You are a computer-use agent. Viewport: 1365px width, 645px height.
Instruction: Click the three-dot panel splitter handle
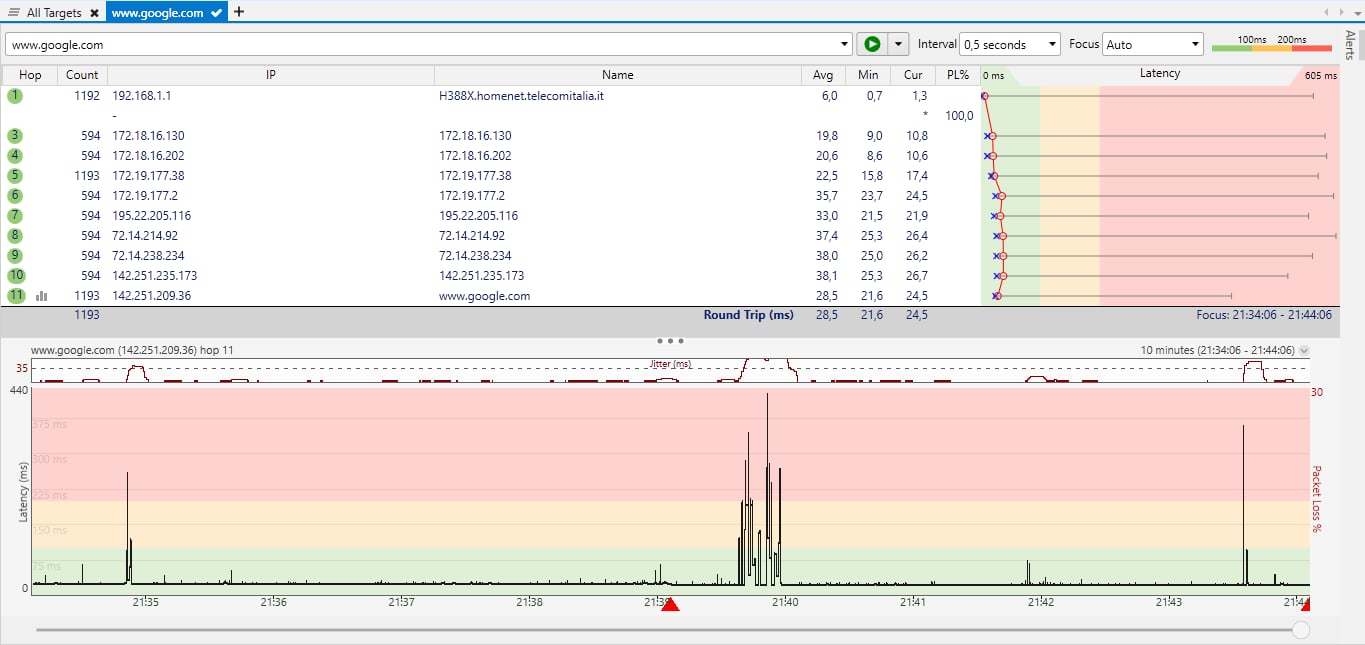(x=670, y=341)
